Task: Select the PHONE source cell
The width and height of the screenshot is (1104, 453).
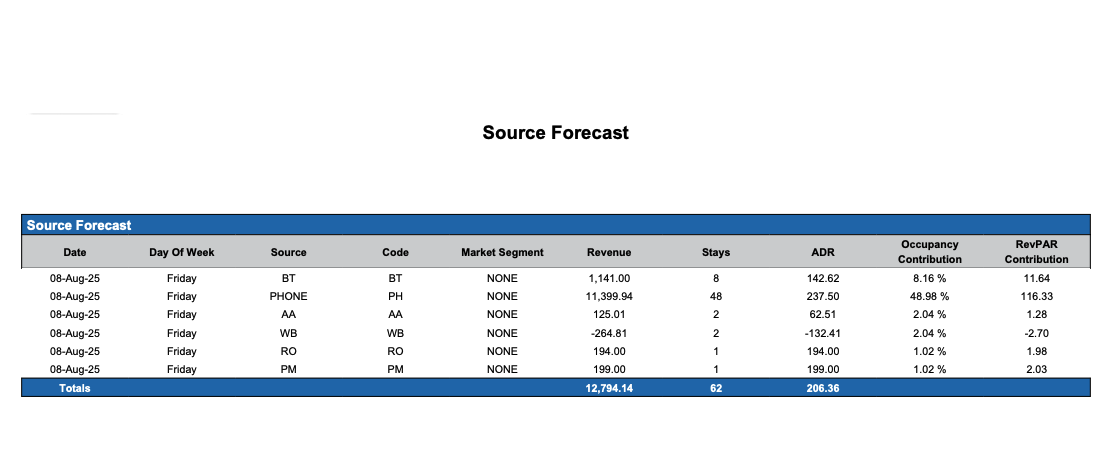Action: tap(288, 296)
